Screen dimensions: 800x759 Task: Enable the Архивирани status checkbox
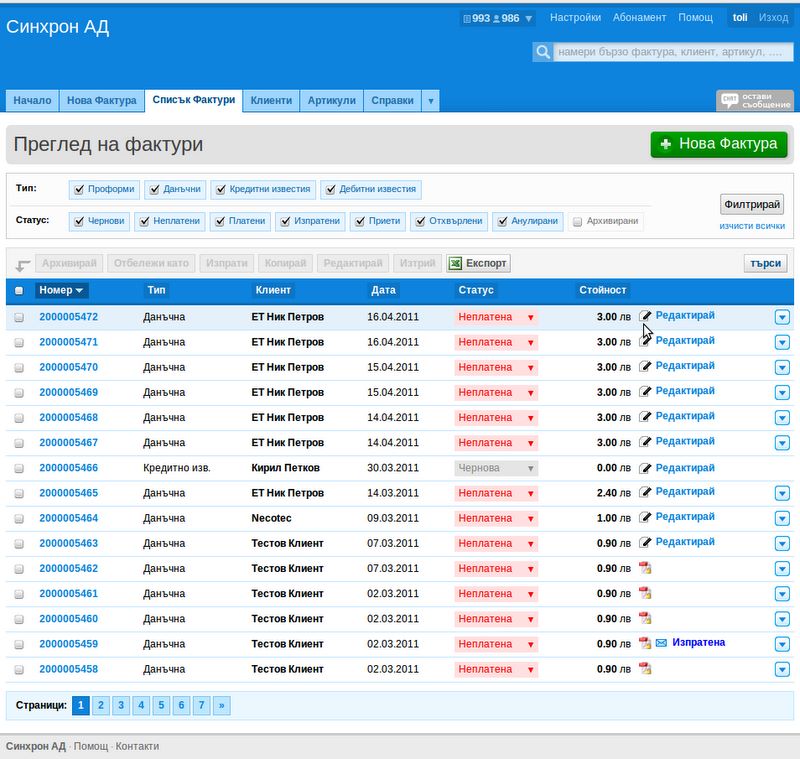(578, 222)
